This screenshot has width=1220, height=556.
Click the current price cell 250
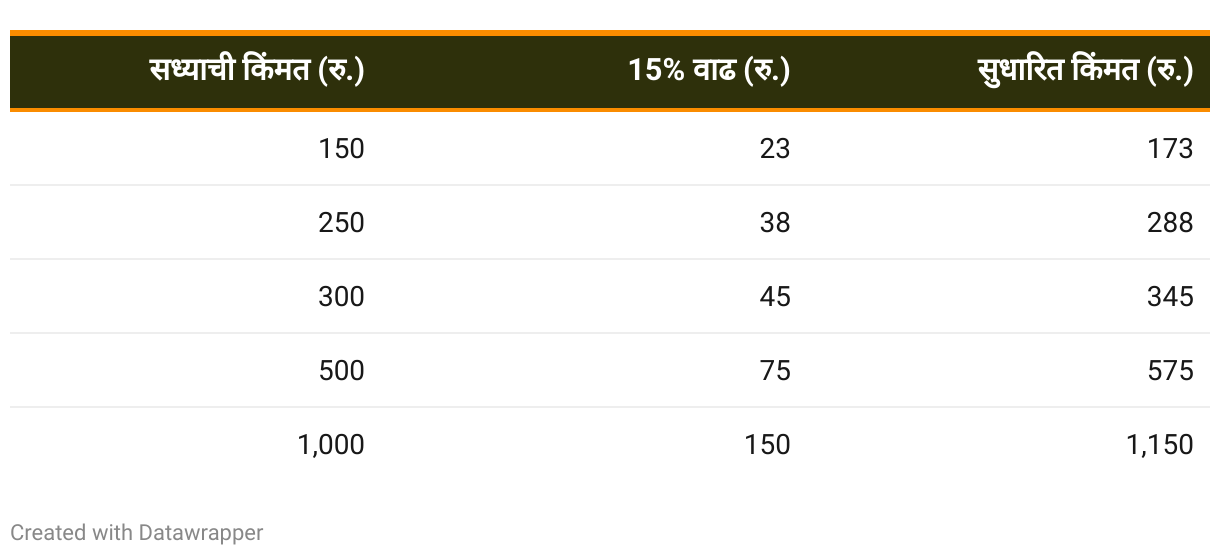[x=341, y=223]
